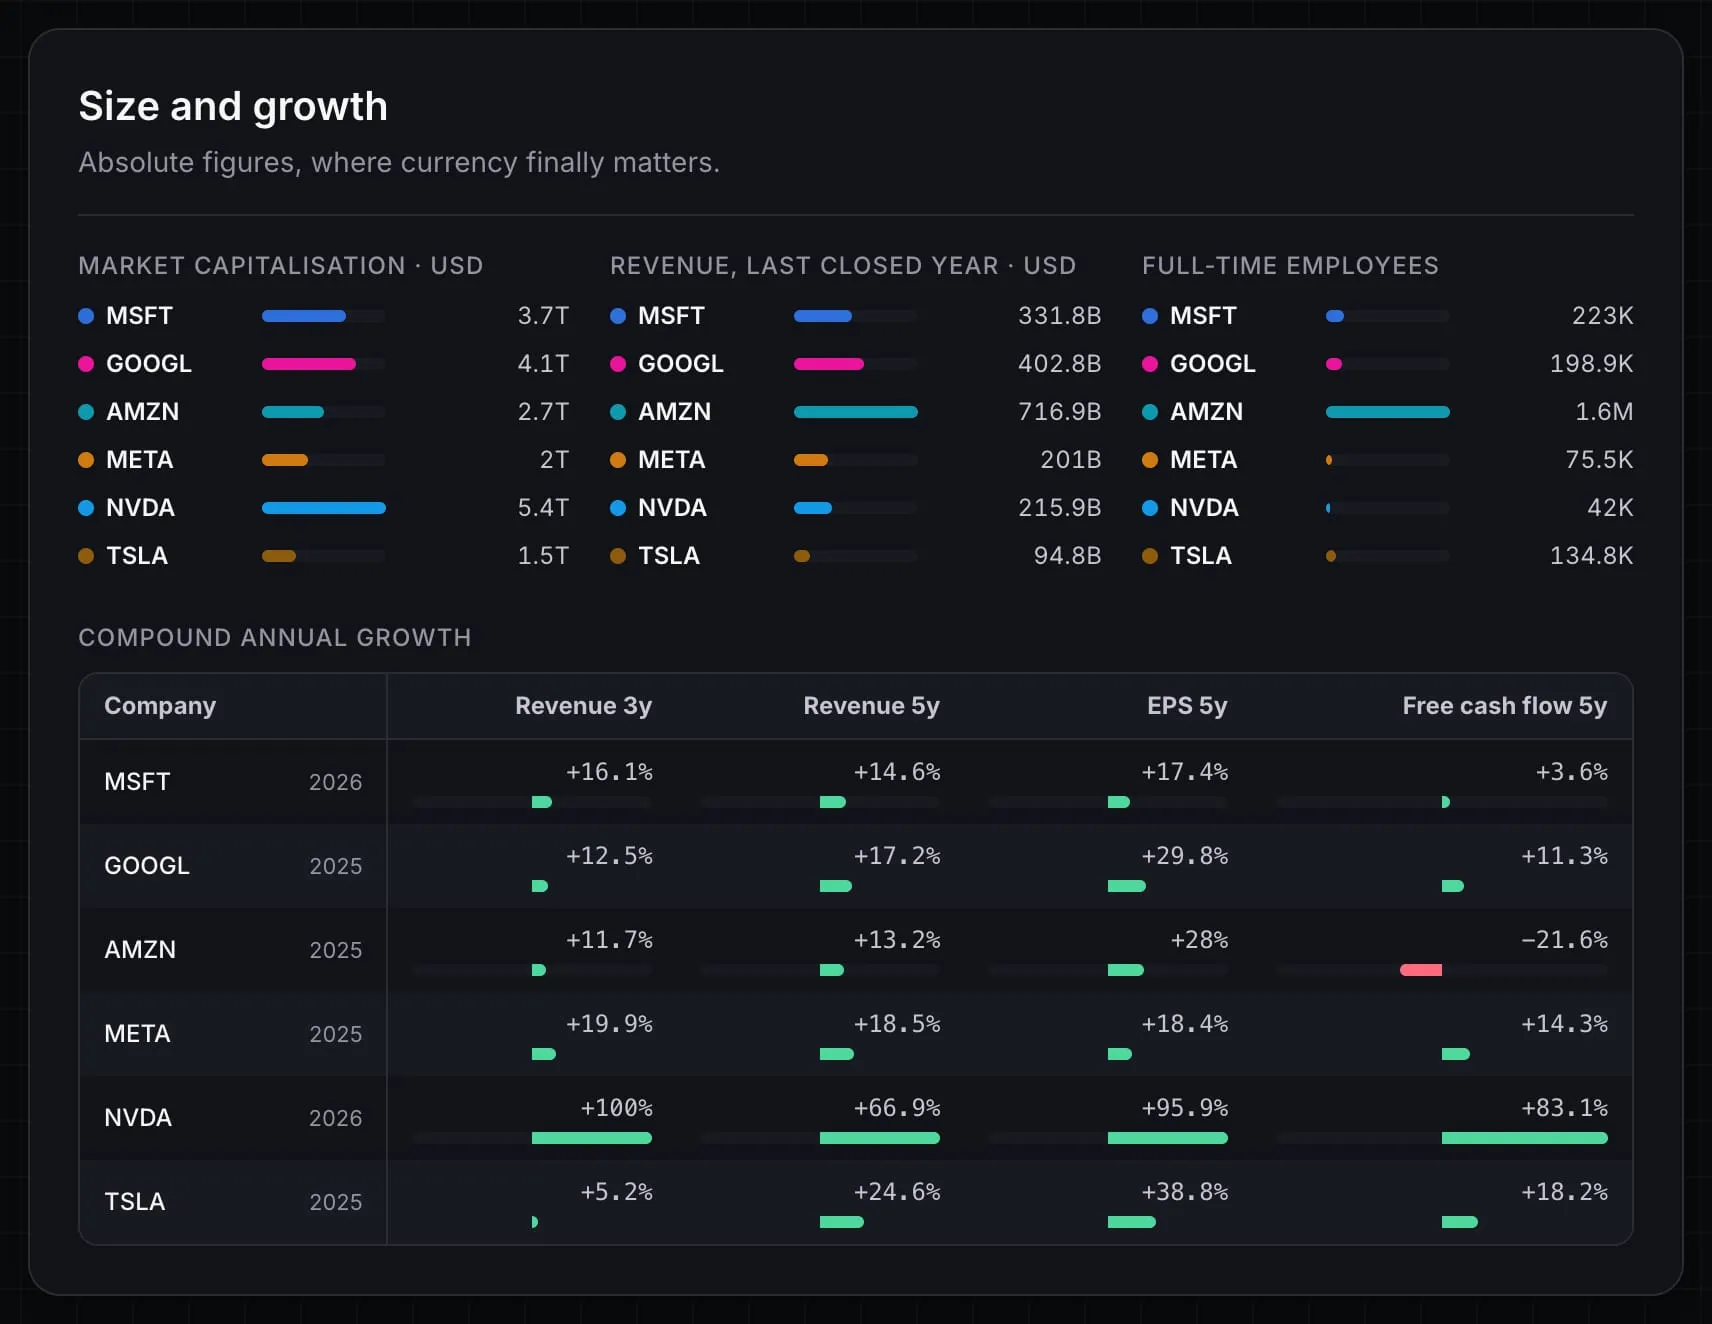1712x1324 pixels.
Task: Click TSLA label in Full-Time Employees list
Action: click(1201, 556)
